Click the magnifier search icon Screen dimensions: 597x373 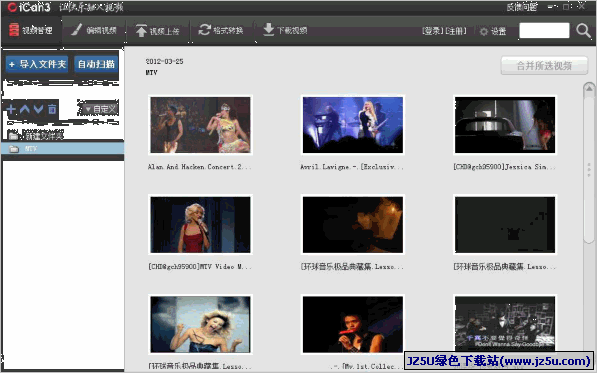click(583, 30)
